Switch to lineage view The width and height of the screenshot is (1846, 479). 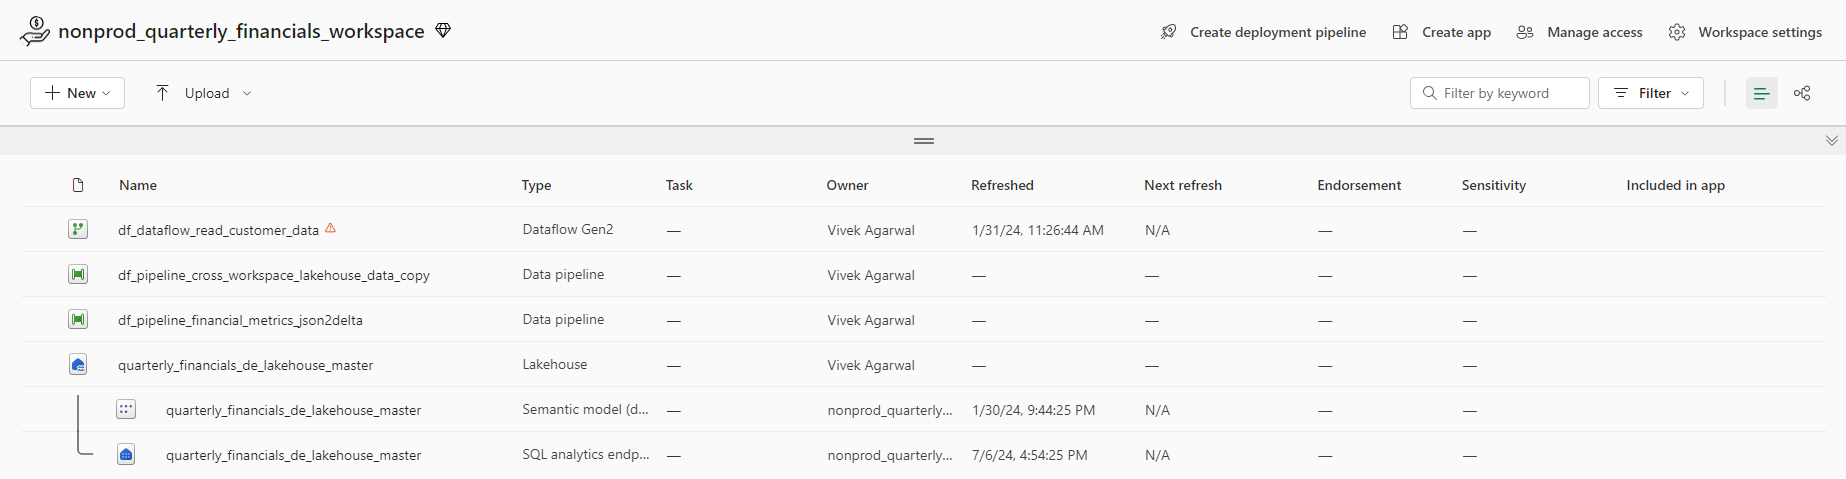click(x=1802, y=93)
